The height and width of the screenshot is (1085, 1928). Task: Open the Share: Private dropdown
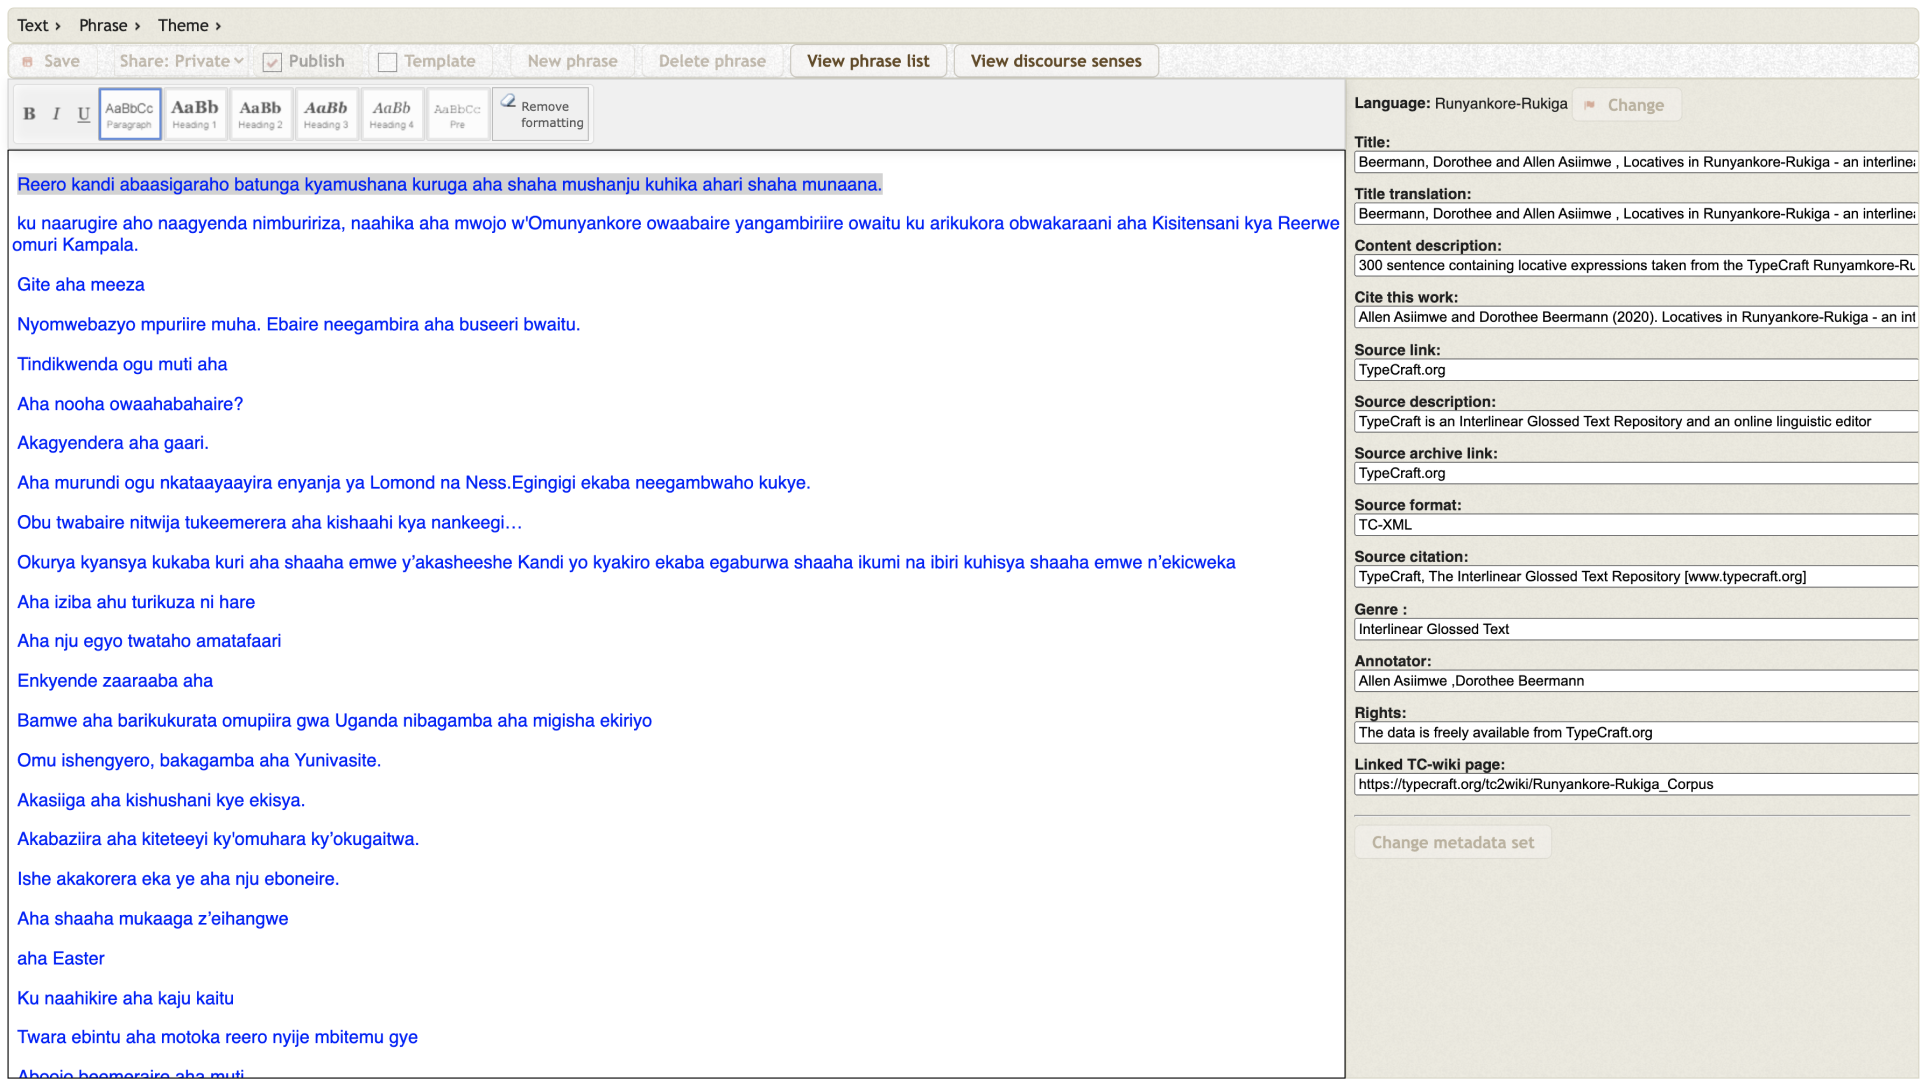click(180, 61)
